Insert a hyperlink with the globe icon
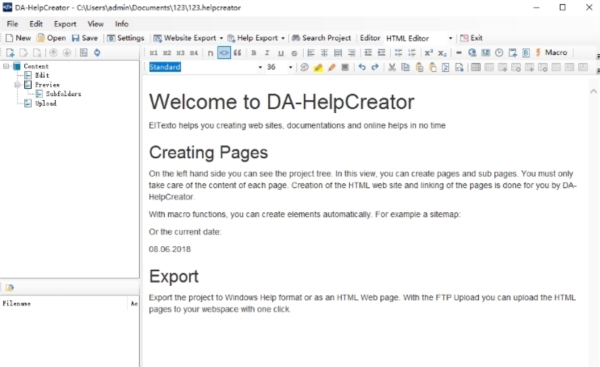Viewport: 600px width, 367px height. coord(472,53)
